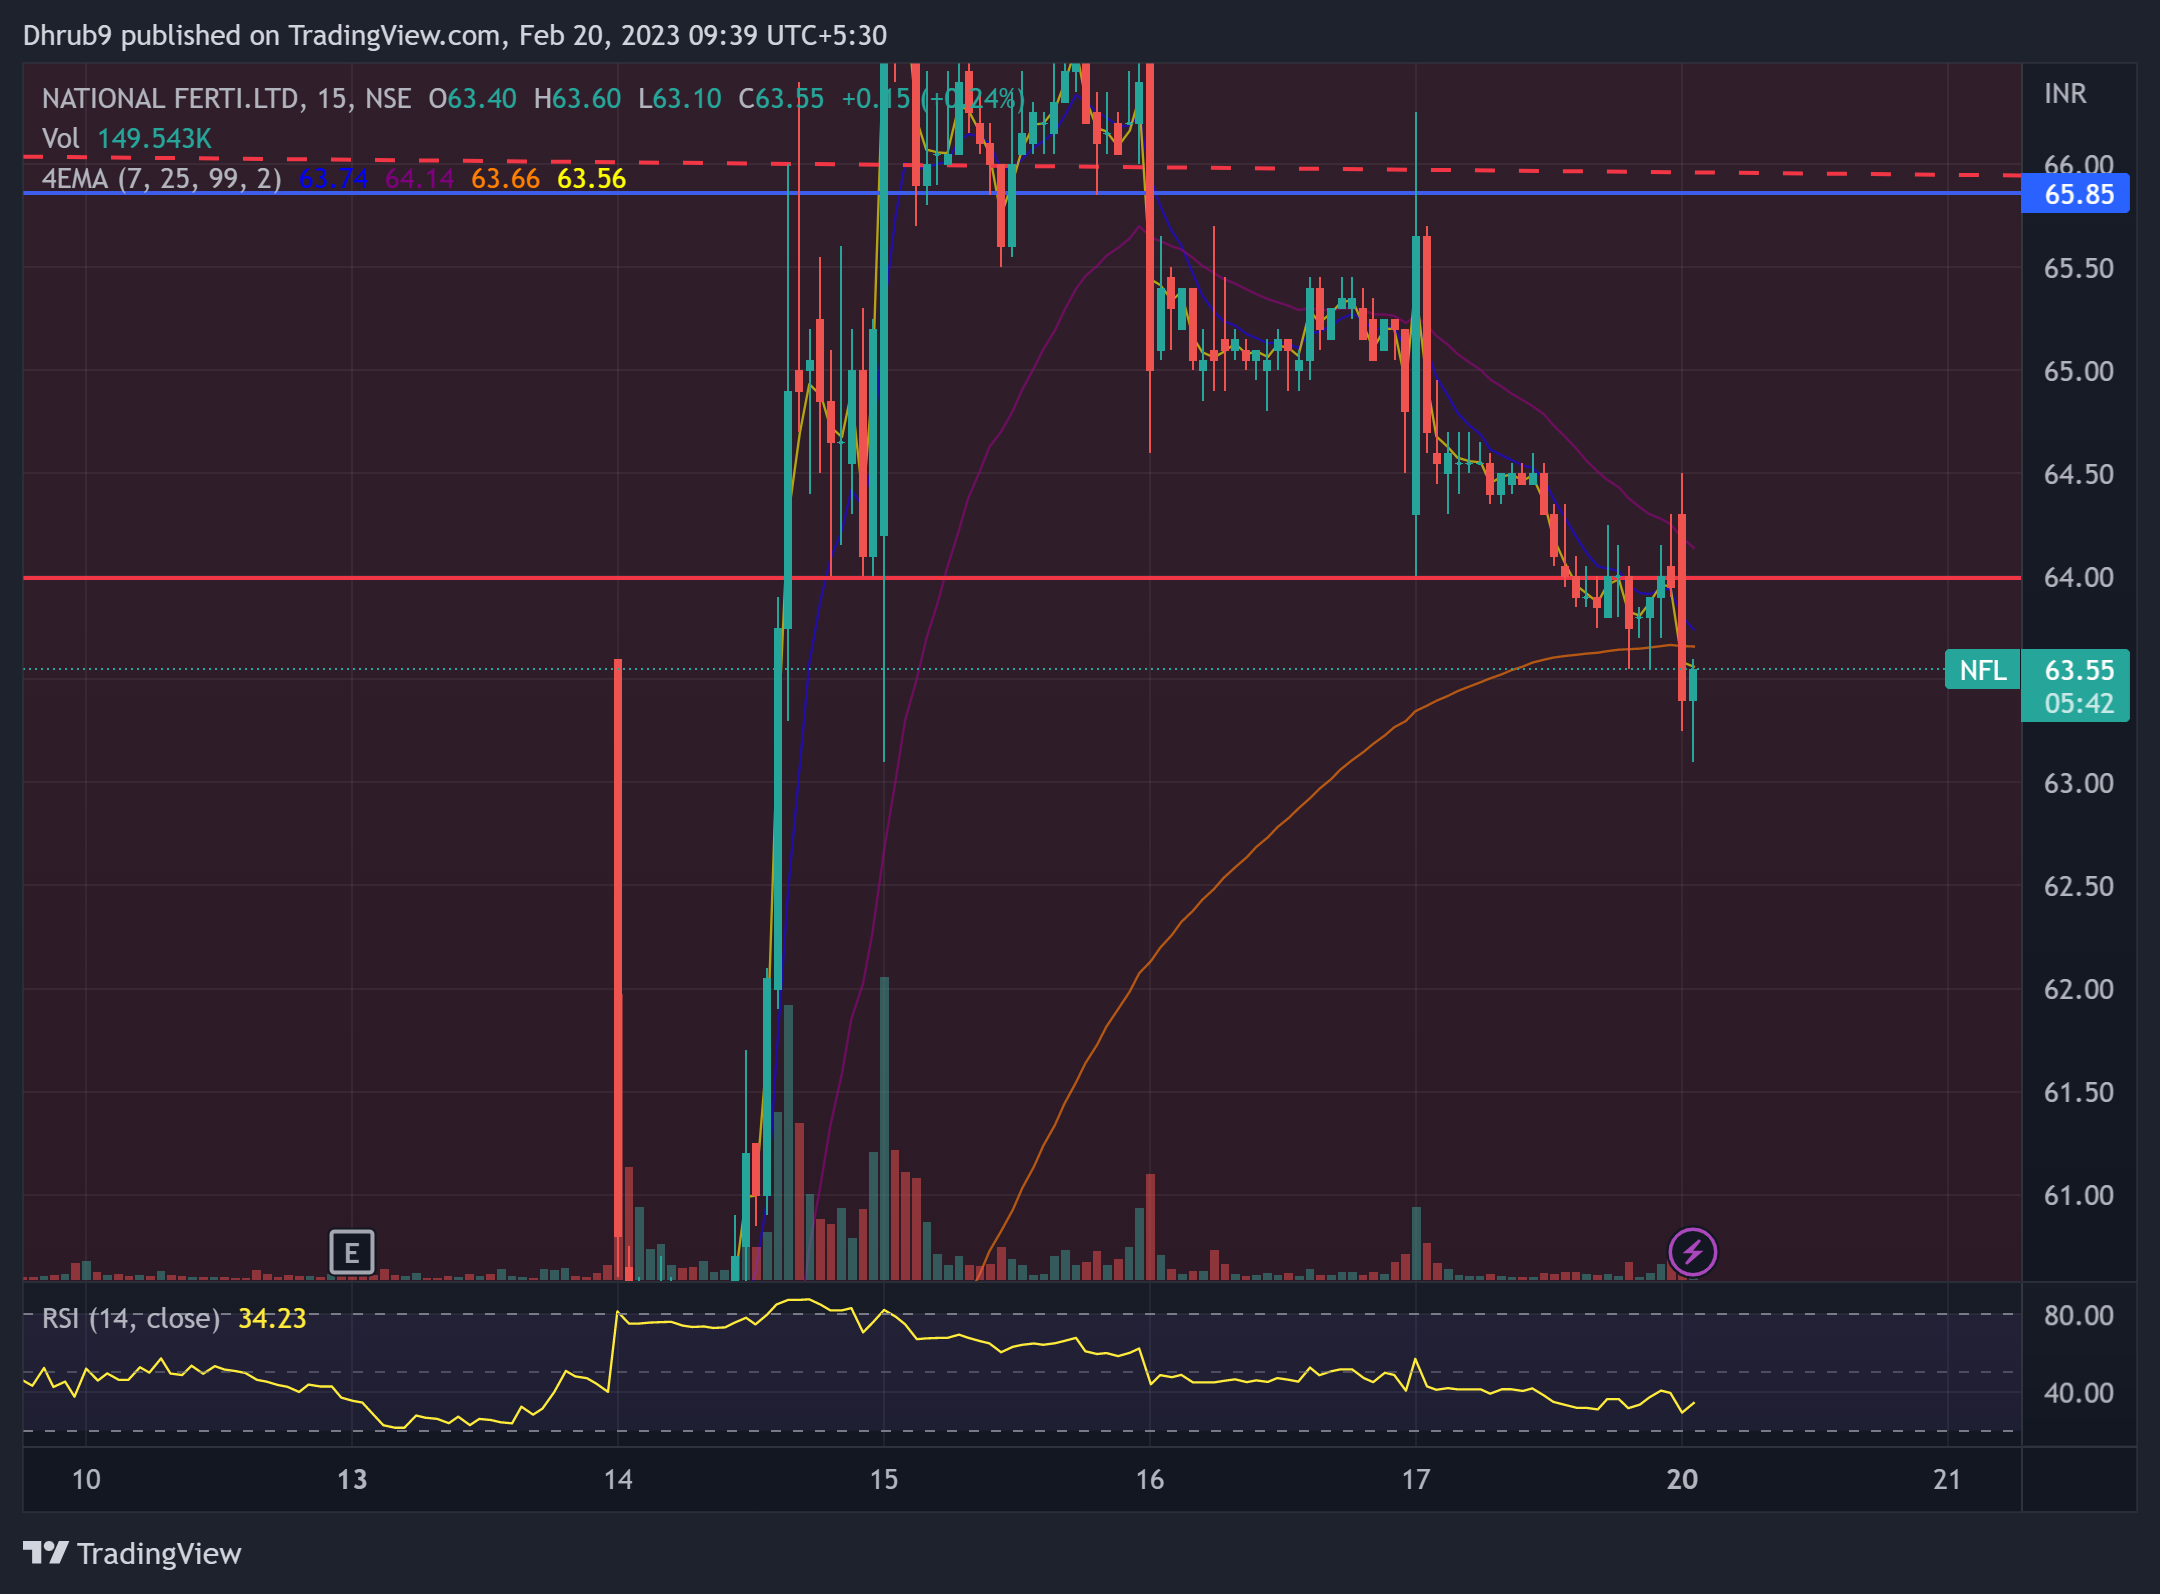Click the 66.00 price axis label
The height and width of the screenshot is (1594, 2160).
(2078, 163)
